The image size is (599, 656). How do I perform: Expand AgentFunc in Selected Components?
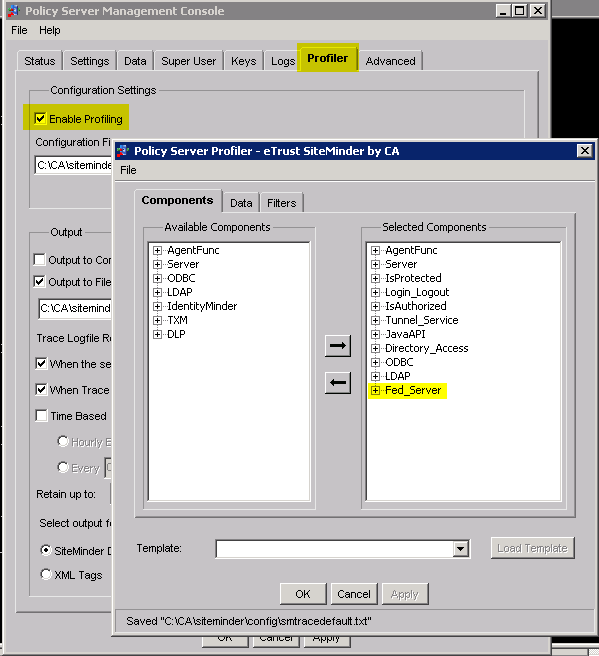coord(375,251)
